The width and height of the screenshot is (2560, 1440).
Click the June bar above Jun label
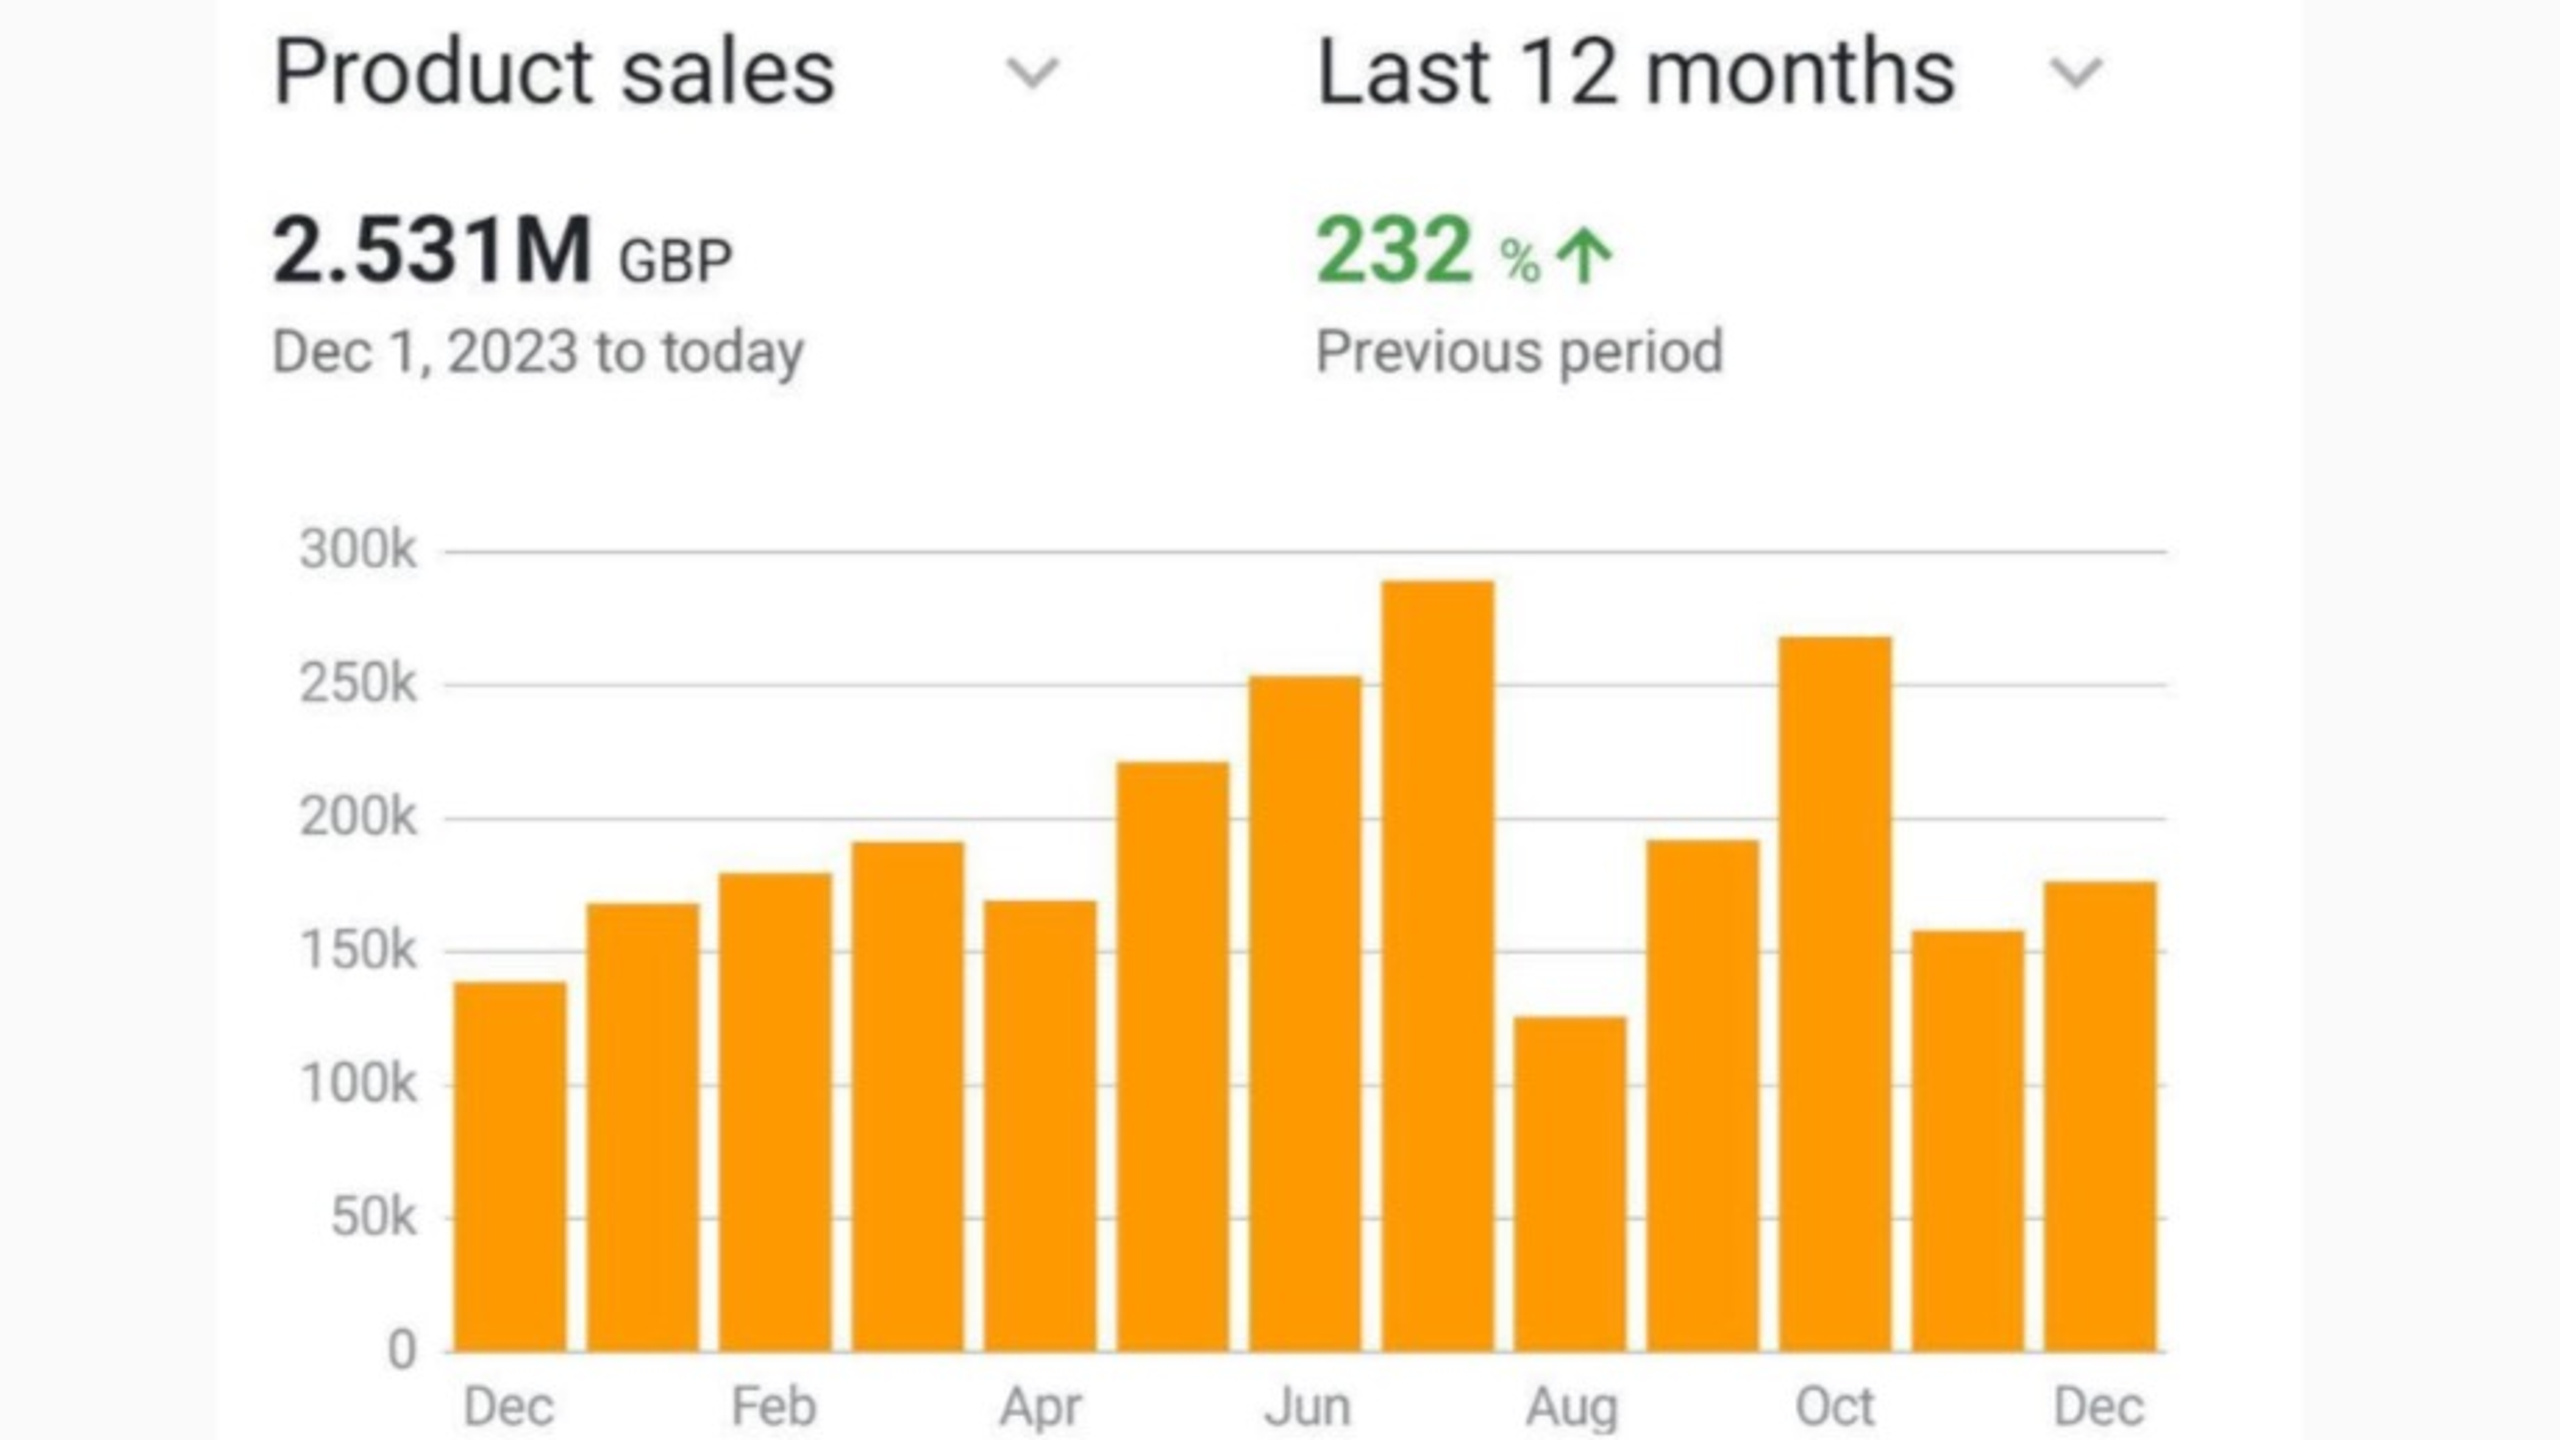[1305, 1014]
